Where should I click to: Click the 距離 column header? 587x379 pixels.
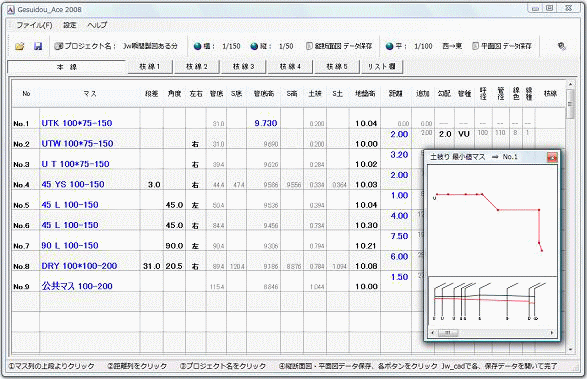pyautogui.click(x=396, y=94)
